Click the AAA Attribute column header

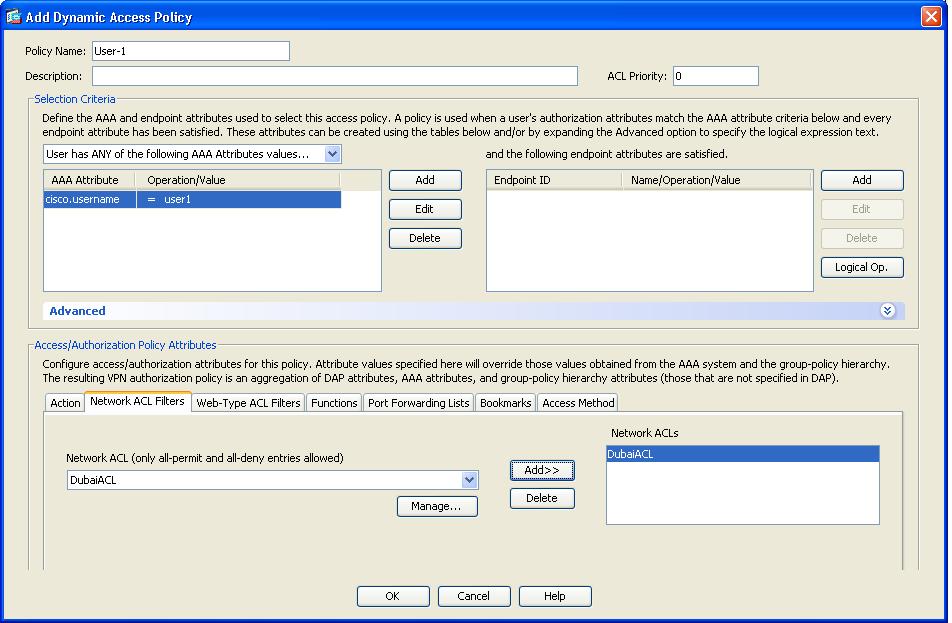coord(90,180)
